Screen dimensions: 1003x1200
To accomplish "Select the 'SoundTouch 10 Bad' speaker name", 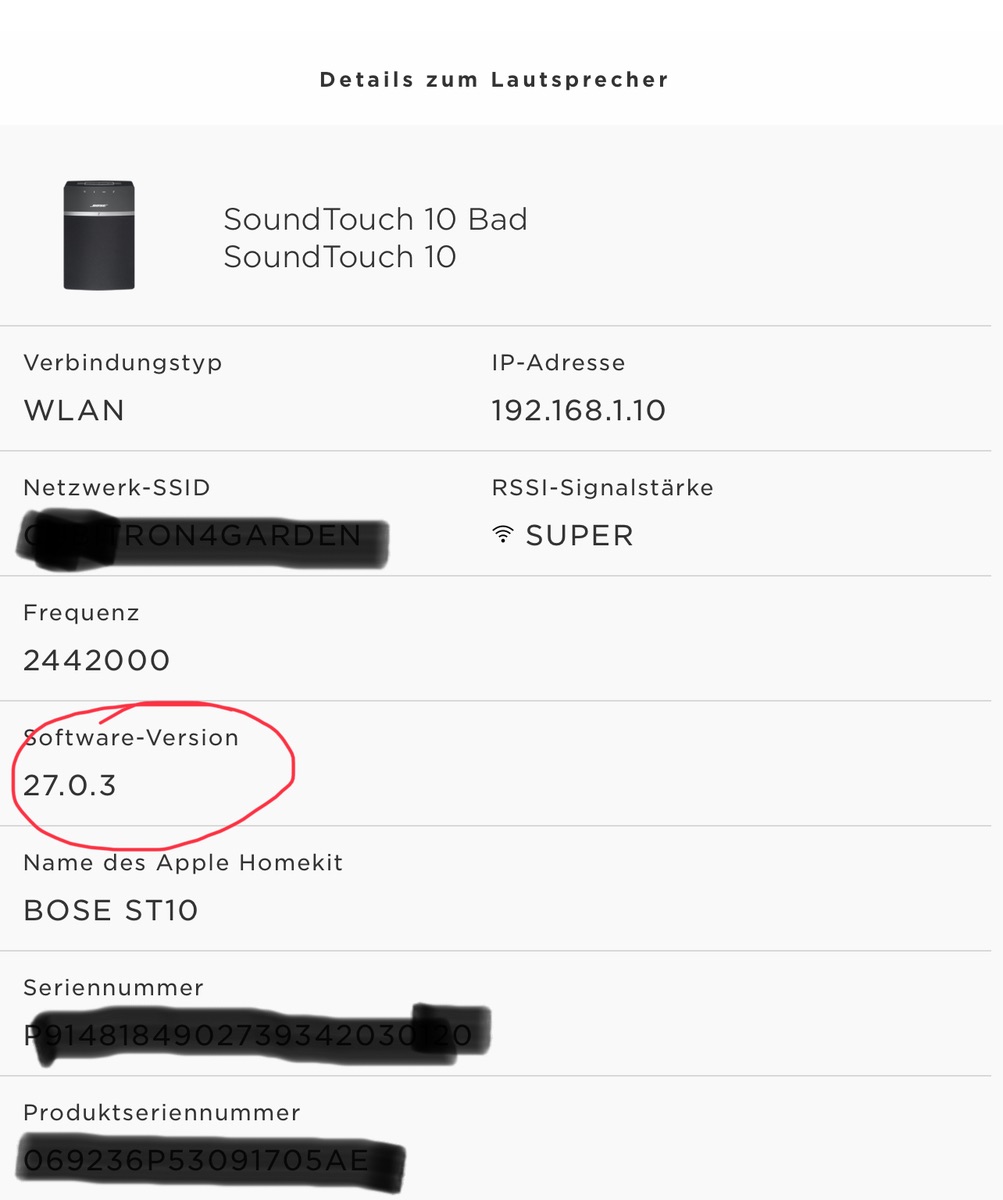I will [x=375, y=219].
